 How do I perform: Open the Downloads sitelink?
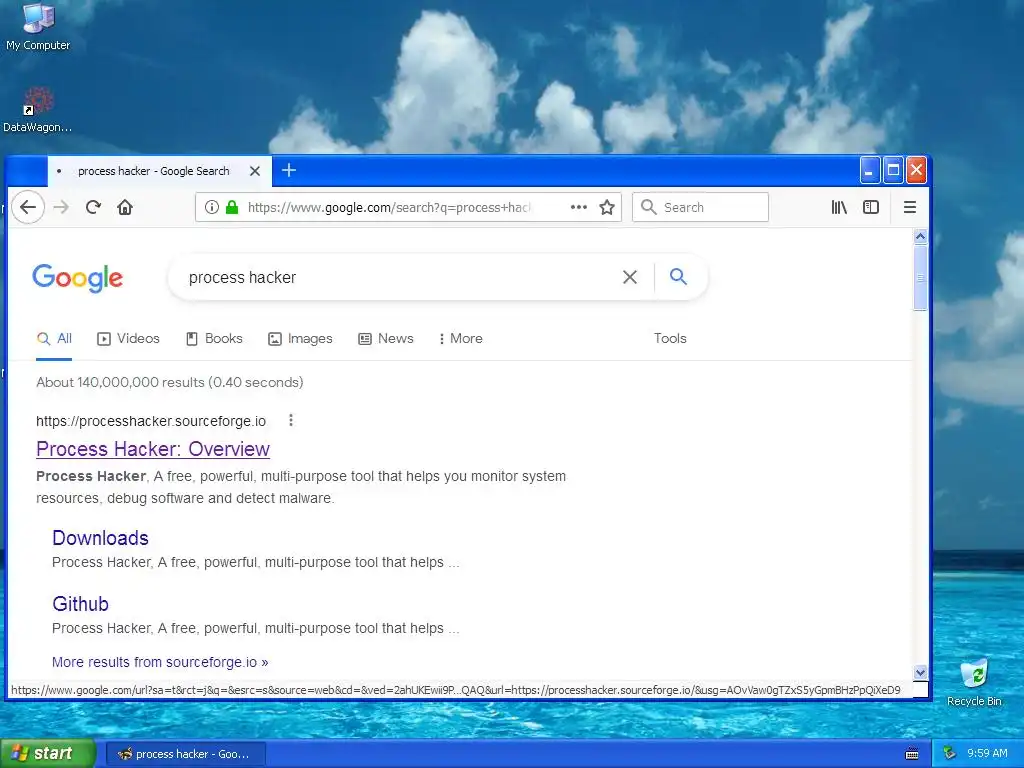click(101, 538)
